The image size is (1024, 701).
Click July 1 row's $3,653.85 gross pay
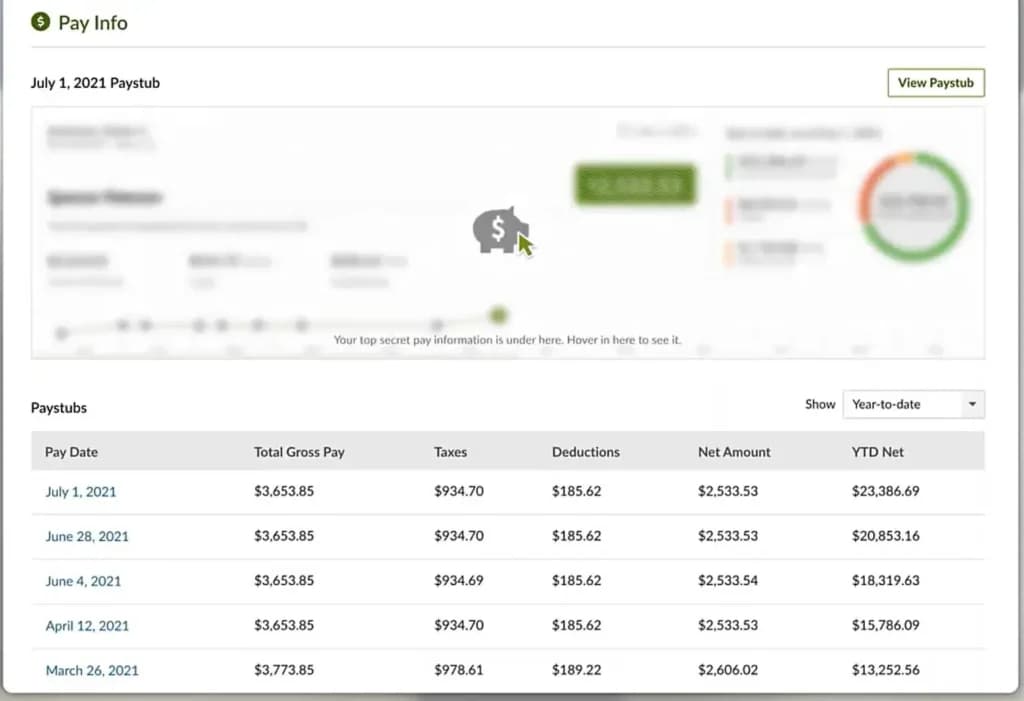284,491
